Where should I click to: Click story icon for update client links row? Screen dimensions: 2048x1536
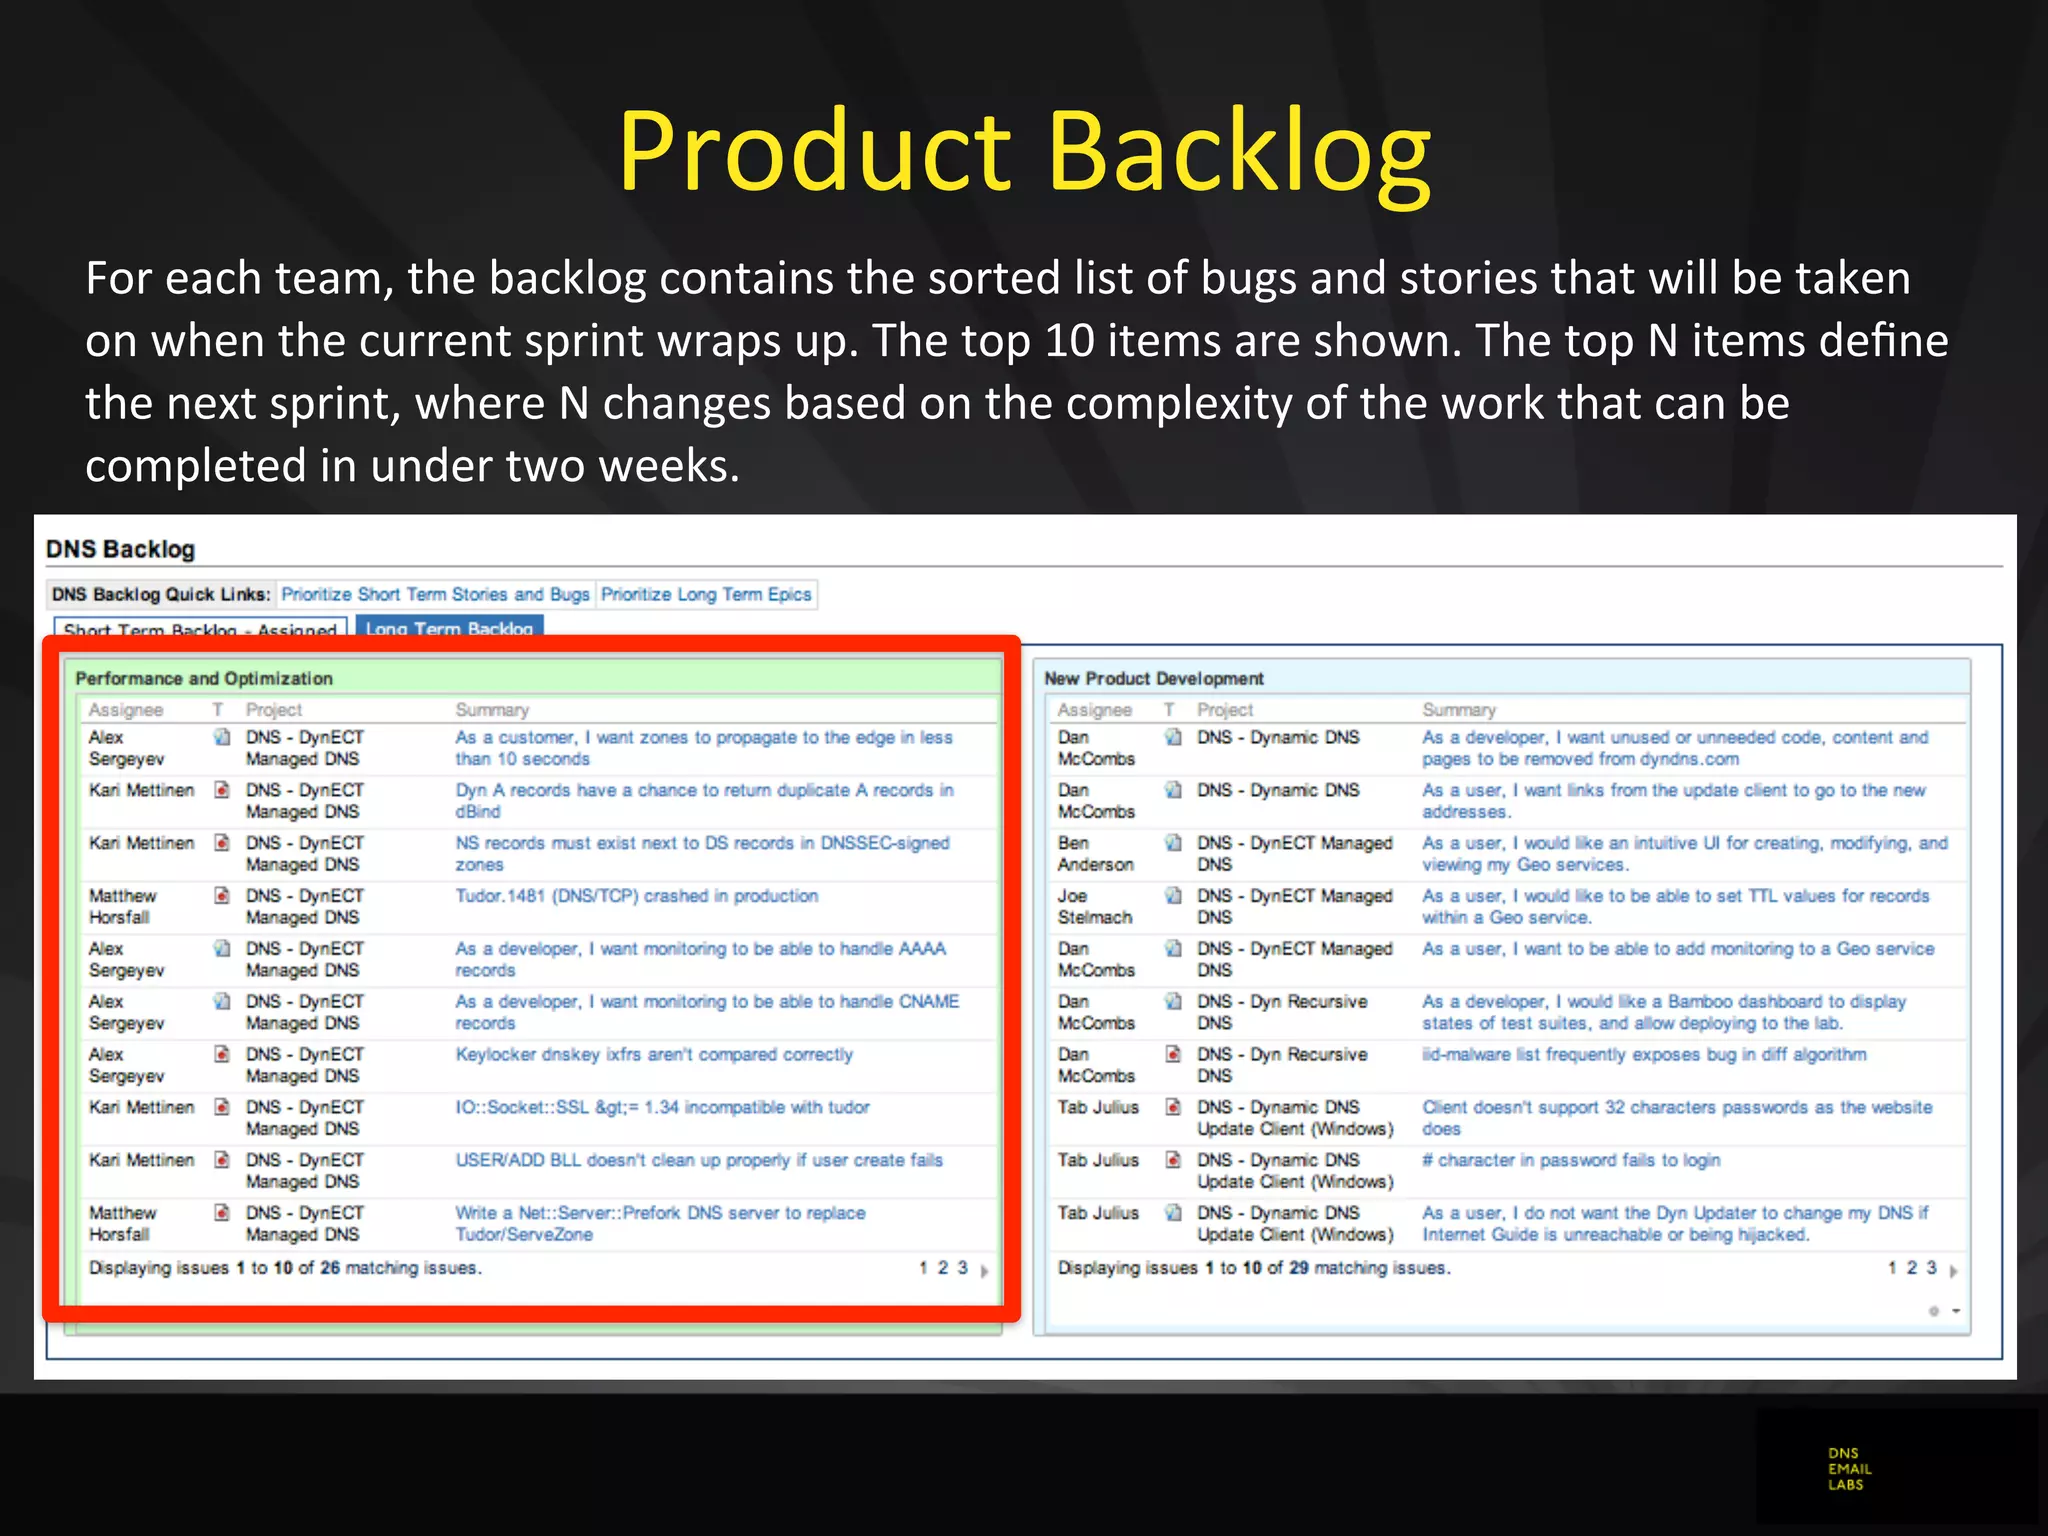(x=1174, y=790)
